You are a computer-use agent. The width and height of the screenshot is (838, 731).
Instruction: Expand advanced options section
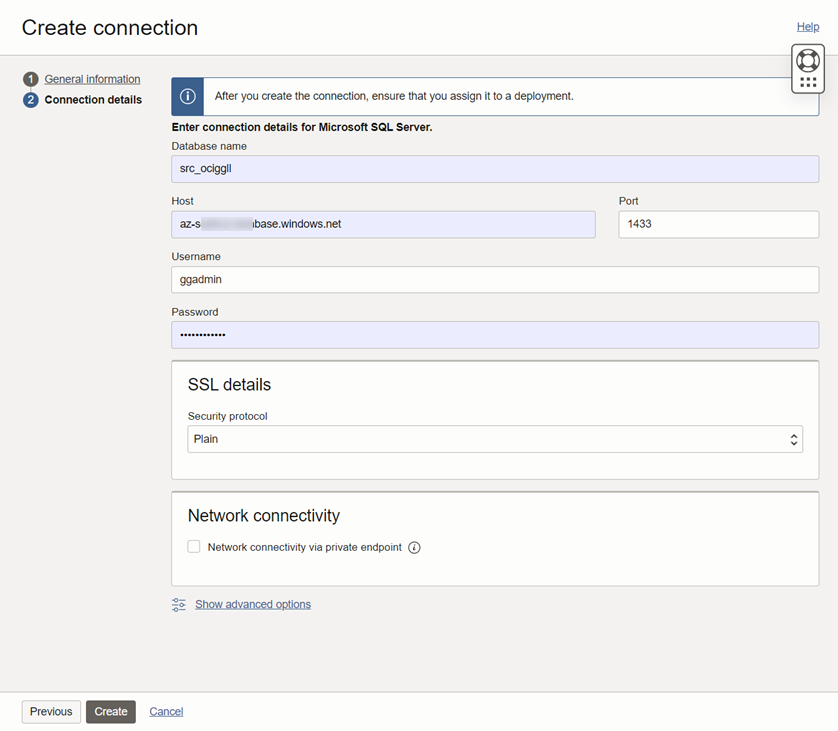(x=252, y=604)
